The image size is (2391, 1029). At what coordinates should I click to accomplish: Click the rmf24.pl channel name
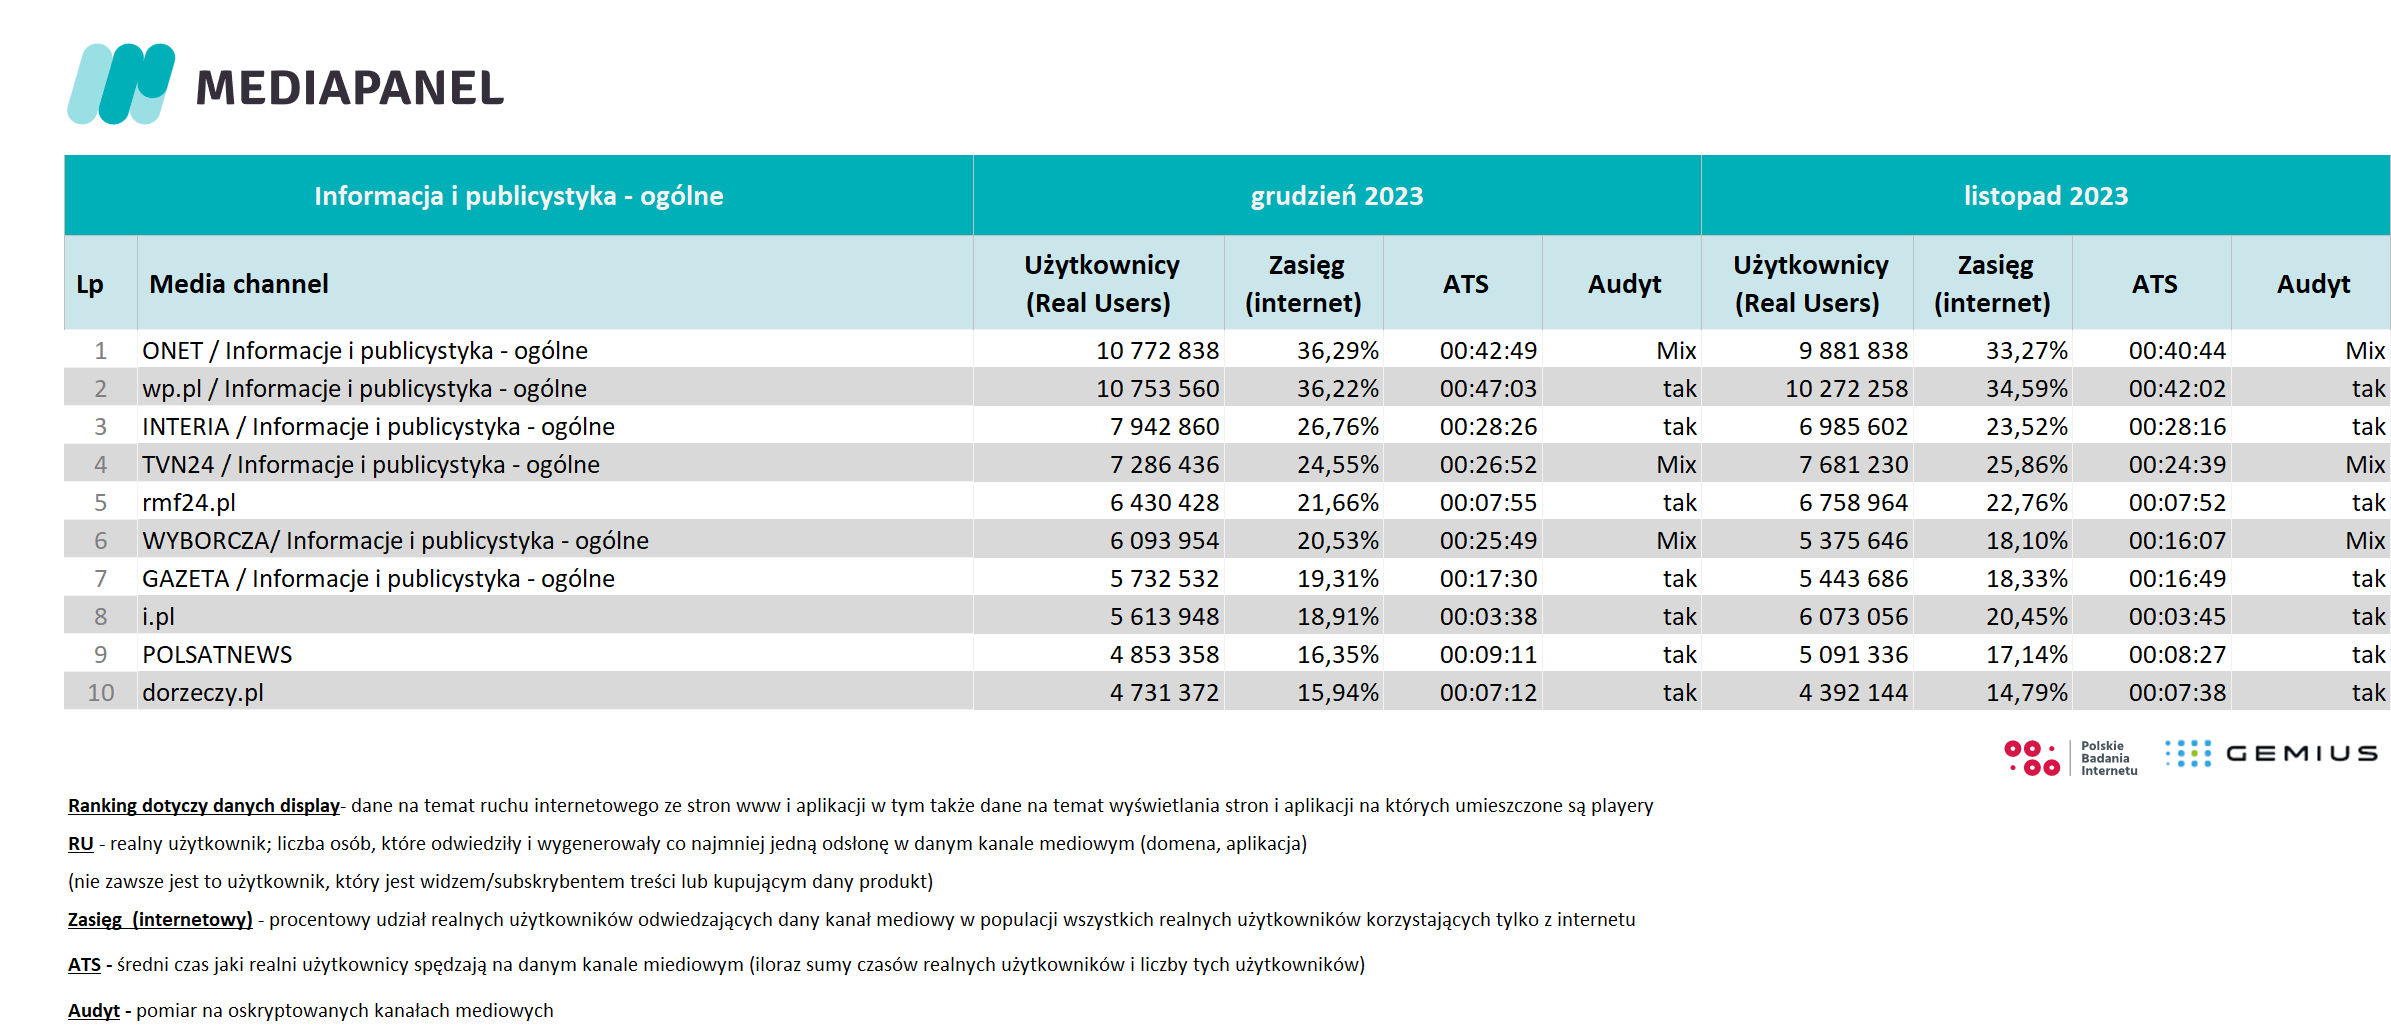189,502
